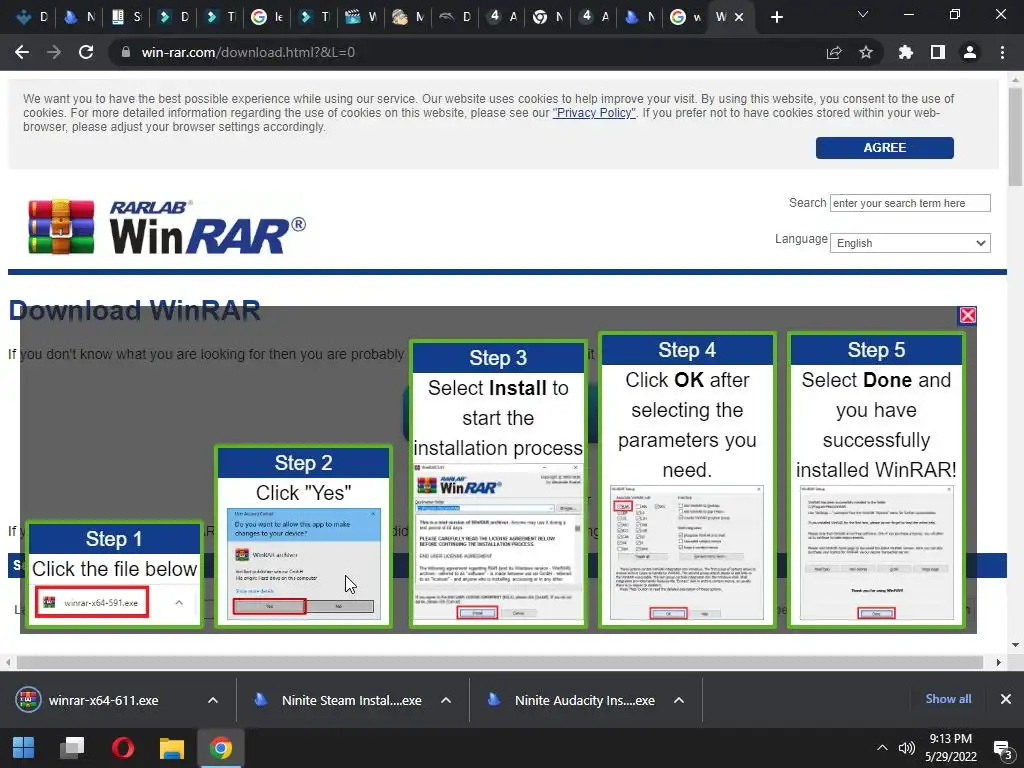Click the Step 5 Done screenshot thumbnail

click(x=876, y=552)
